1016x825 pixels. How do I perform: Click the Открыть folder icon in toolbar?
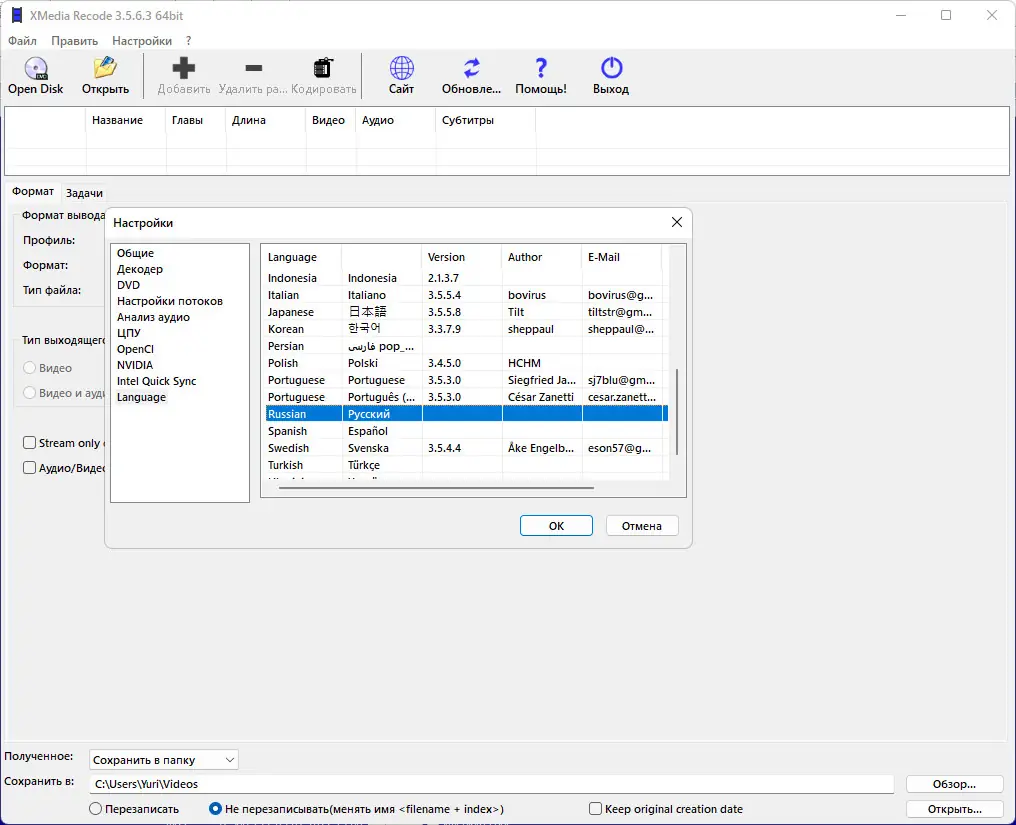[105, 67]
